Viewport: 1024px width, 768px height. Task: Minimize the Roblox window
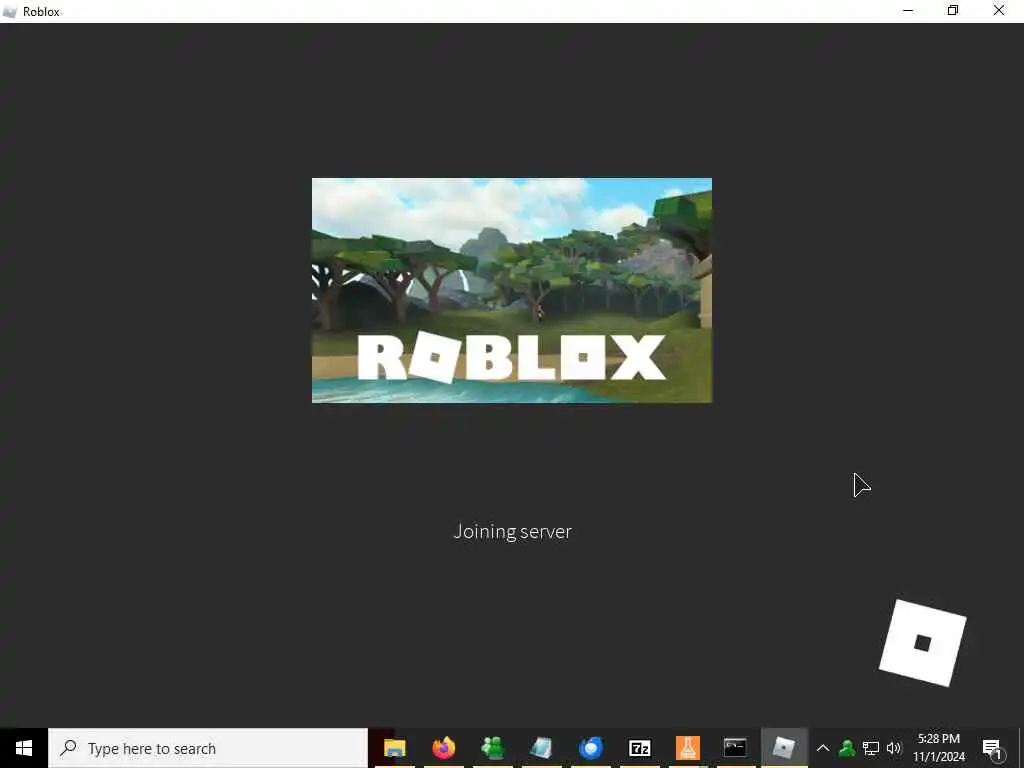(908, 11)
